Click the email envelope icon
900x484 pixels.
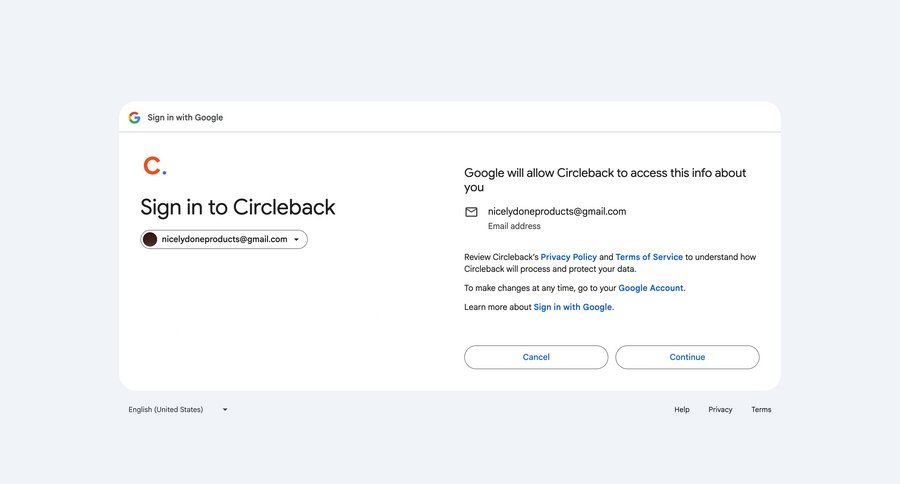471,212
